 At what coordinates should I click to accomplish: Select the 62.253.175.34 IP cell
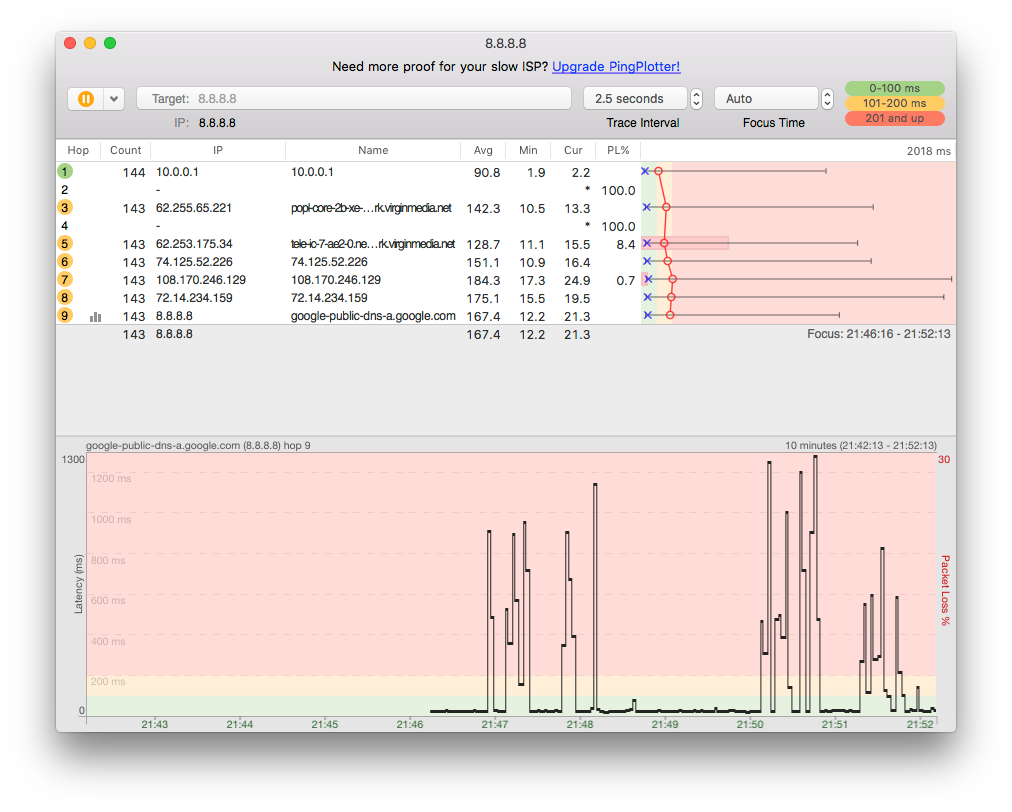pyautogui.click(x=194, y=245)
